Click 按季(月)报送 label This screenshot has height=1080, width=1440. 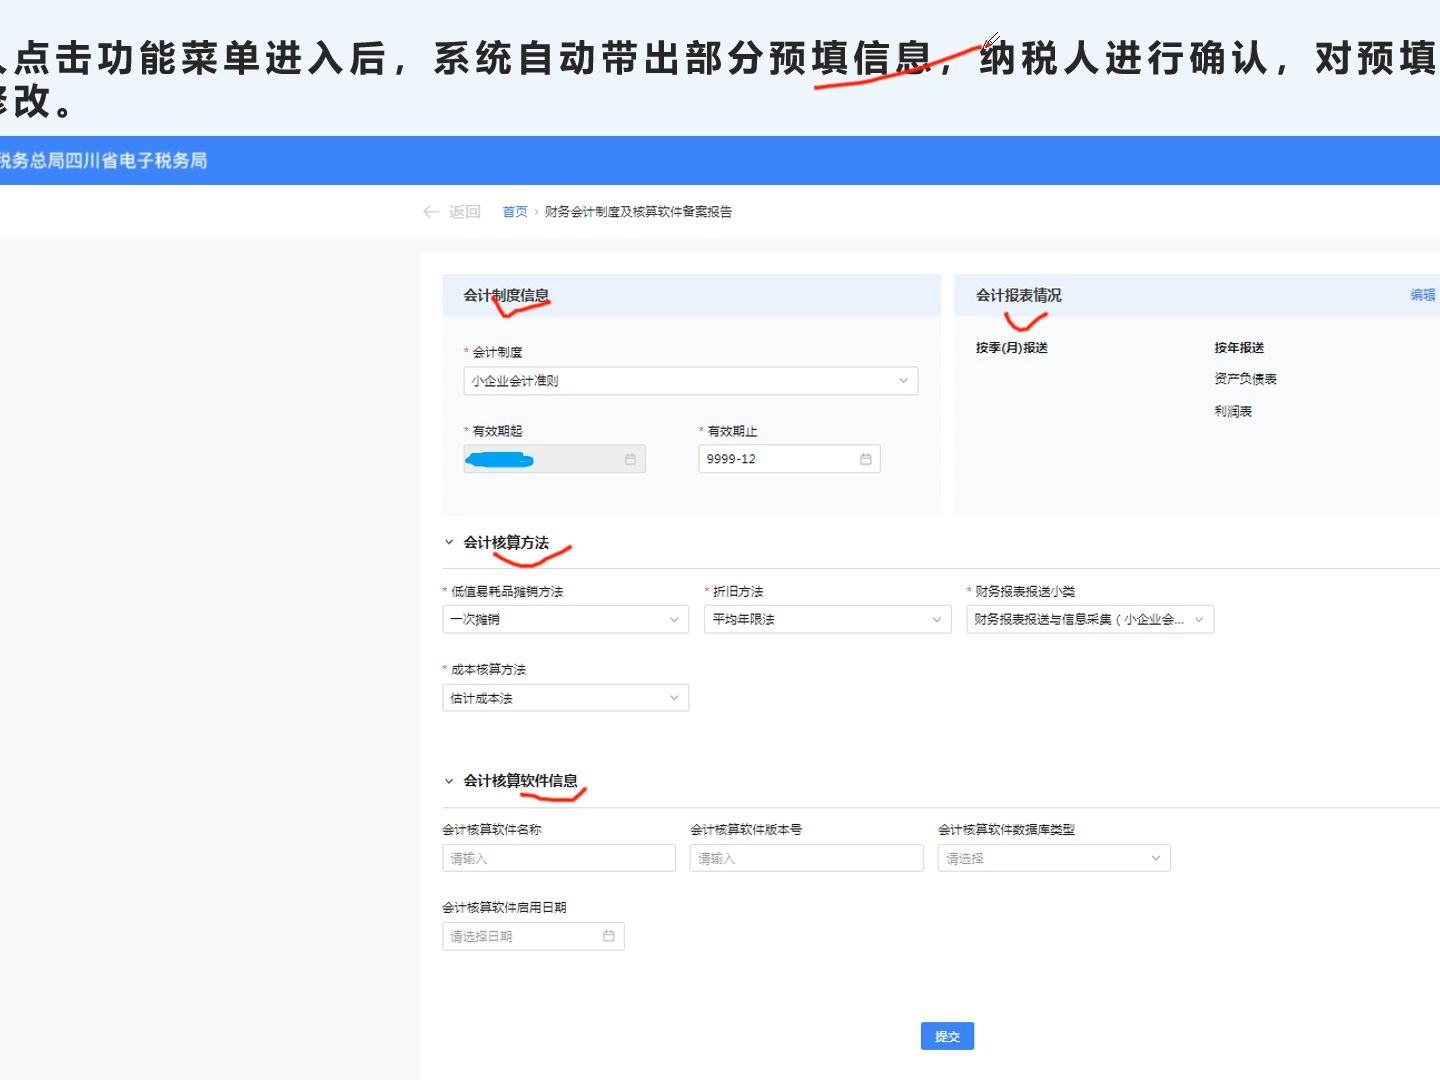[x=1012, y=348]
